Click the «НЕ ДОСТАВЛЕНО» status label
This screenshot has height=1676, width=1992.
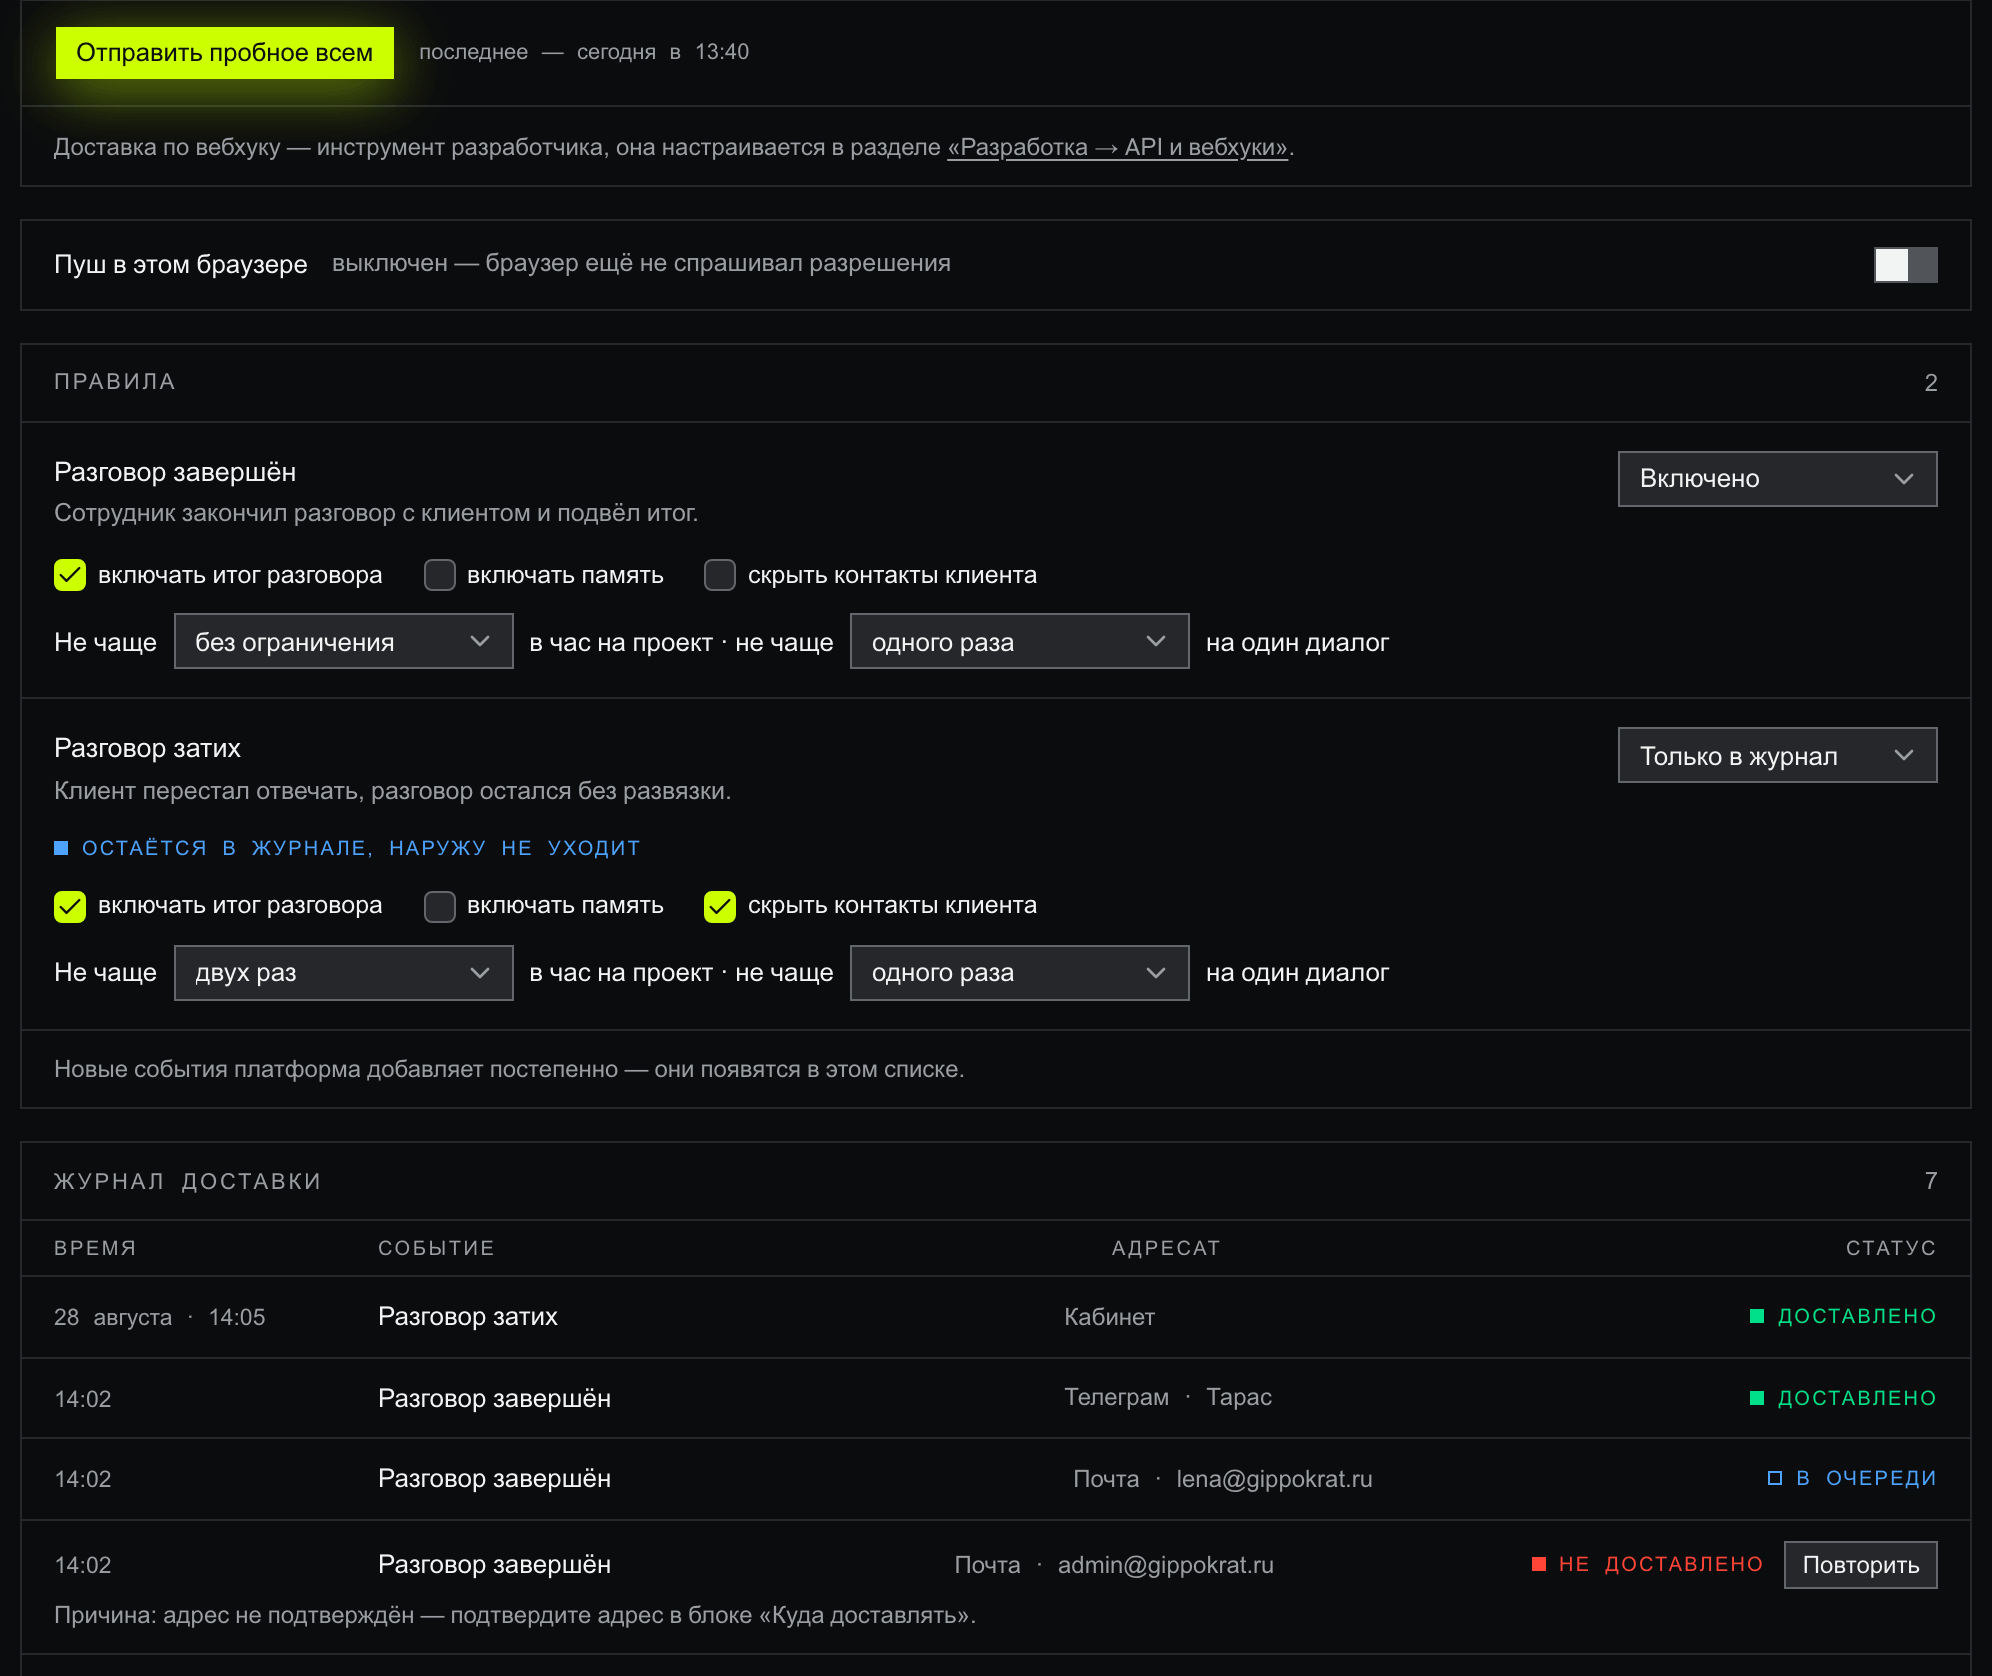1648,1564
